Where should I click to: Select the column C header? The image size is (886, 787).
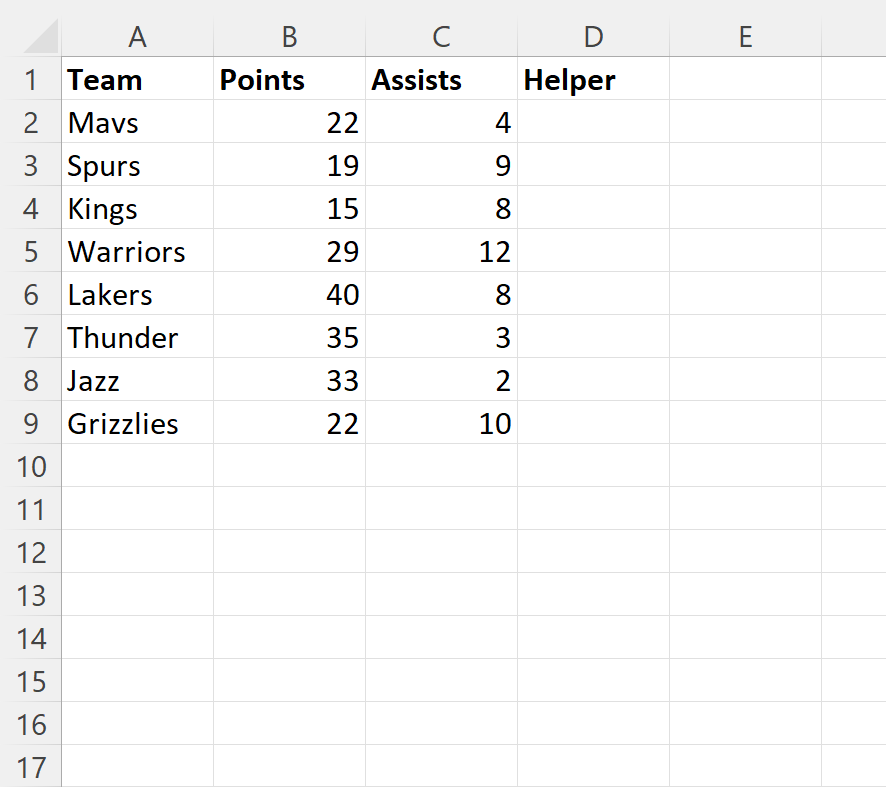coord(441,37)
